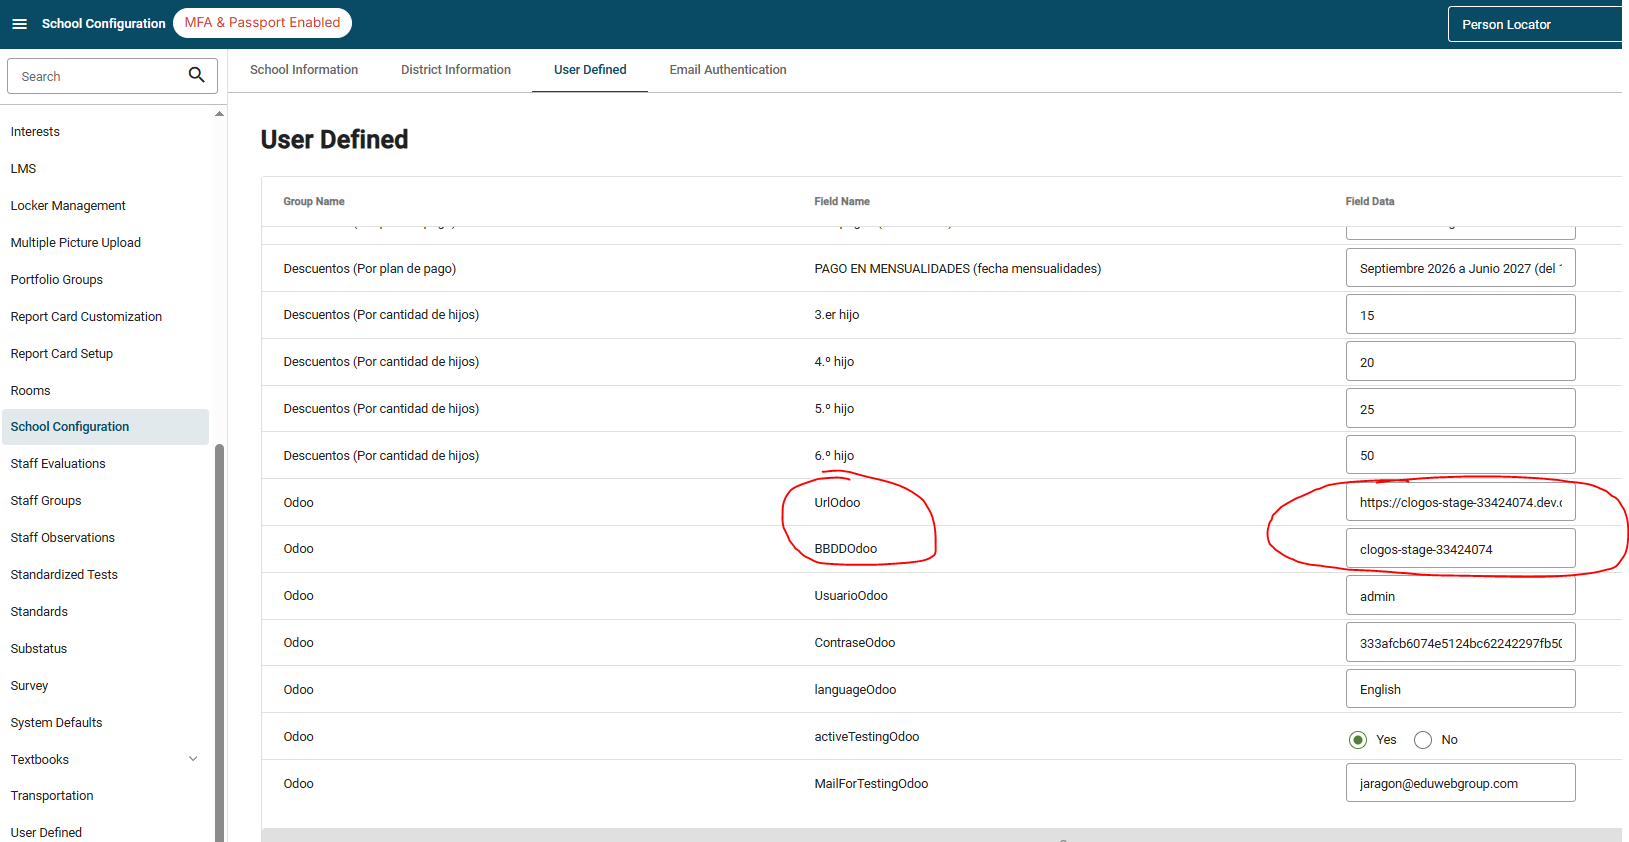This screenshot has height=842, width=1629.
Task: Edit the 6.º hijo discount value
Action: click(x=1460, y=455)
